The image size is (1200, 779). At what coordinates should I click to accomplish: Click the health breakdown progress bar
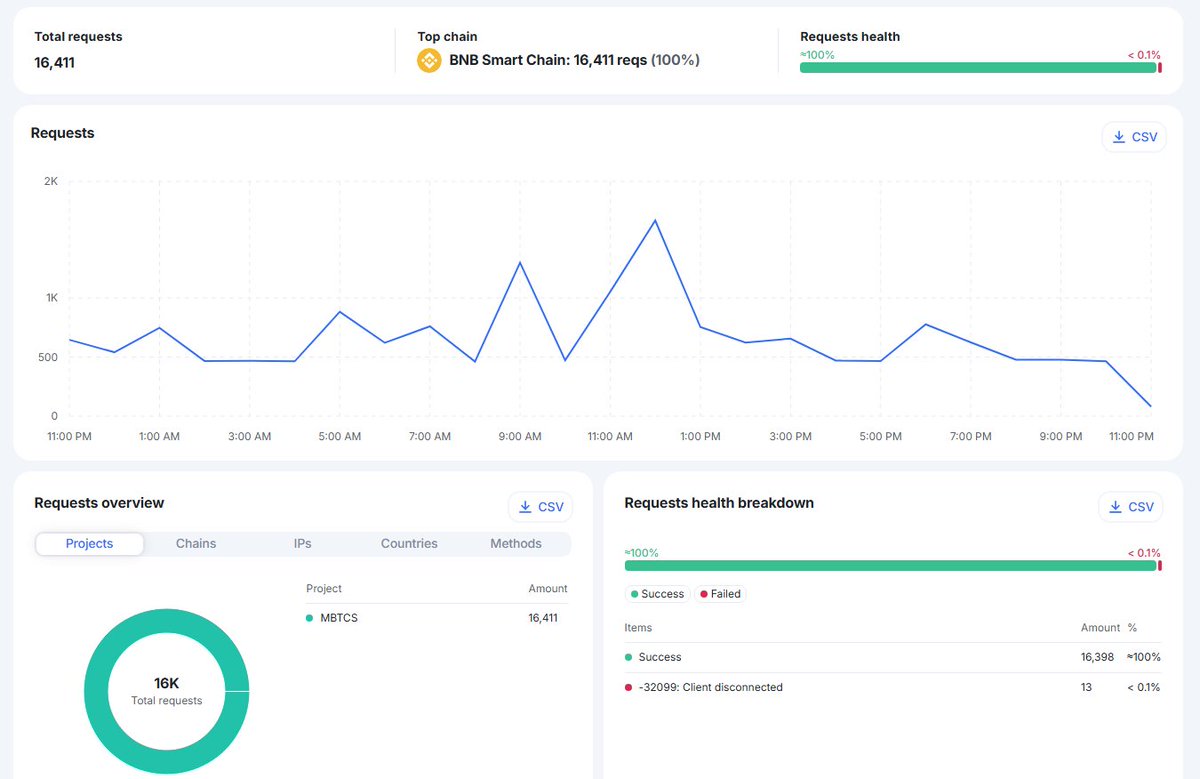click(893, 566)
